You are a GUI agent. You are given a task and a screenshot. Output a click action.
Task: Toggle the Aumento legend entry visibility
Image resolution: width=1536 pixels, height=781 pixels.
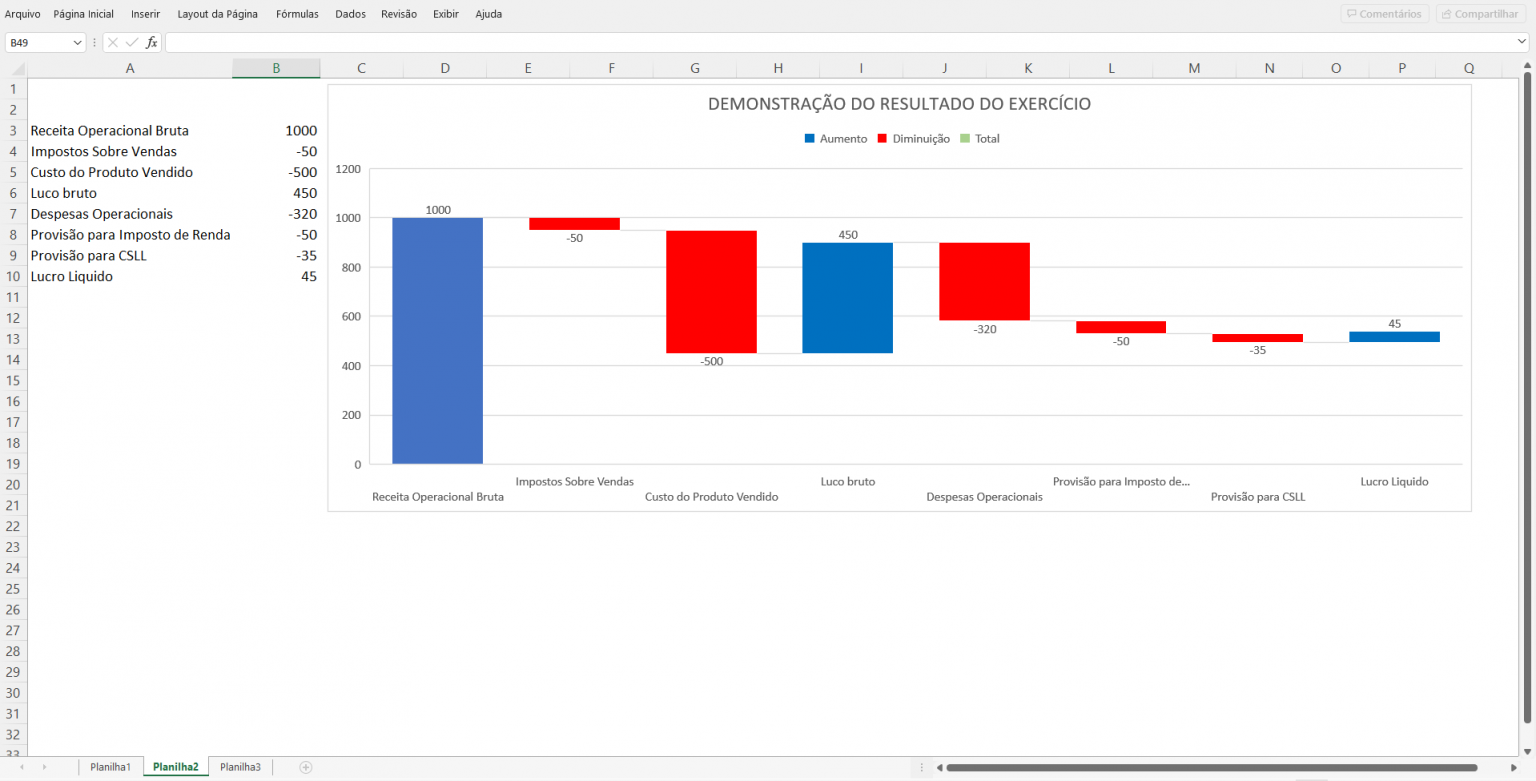835,138
